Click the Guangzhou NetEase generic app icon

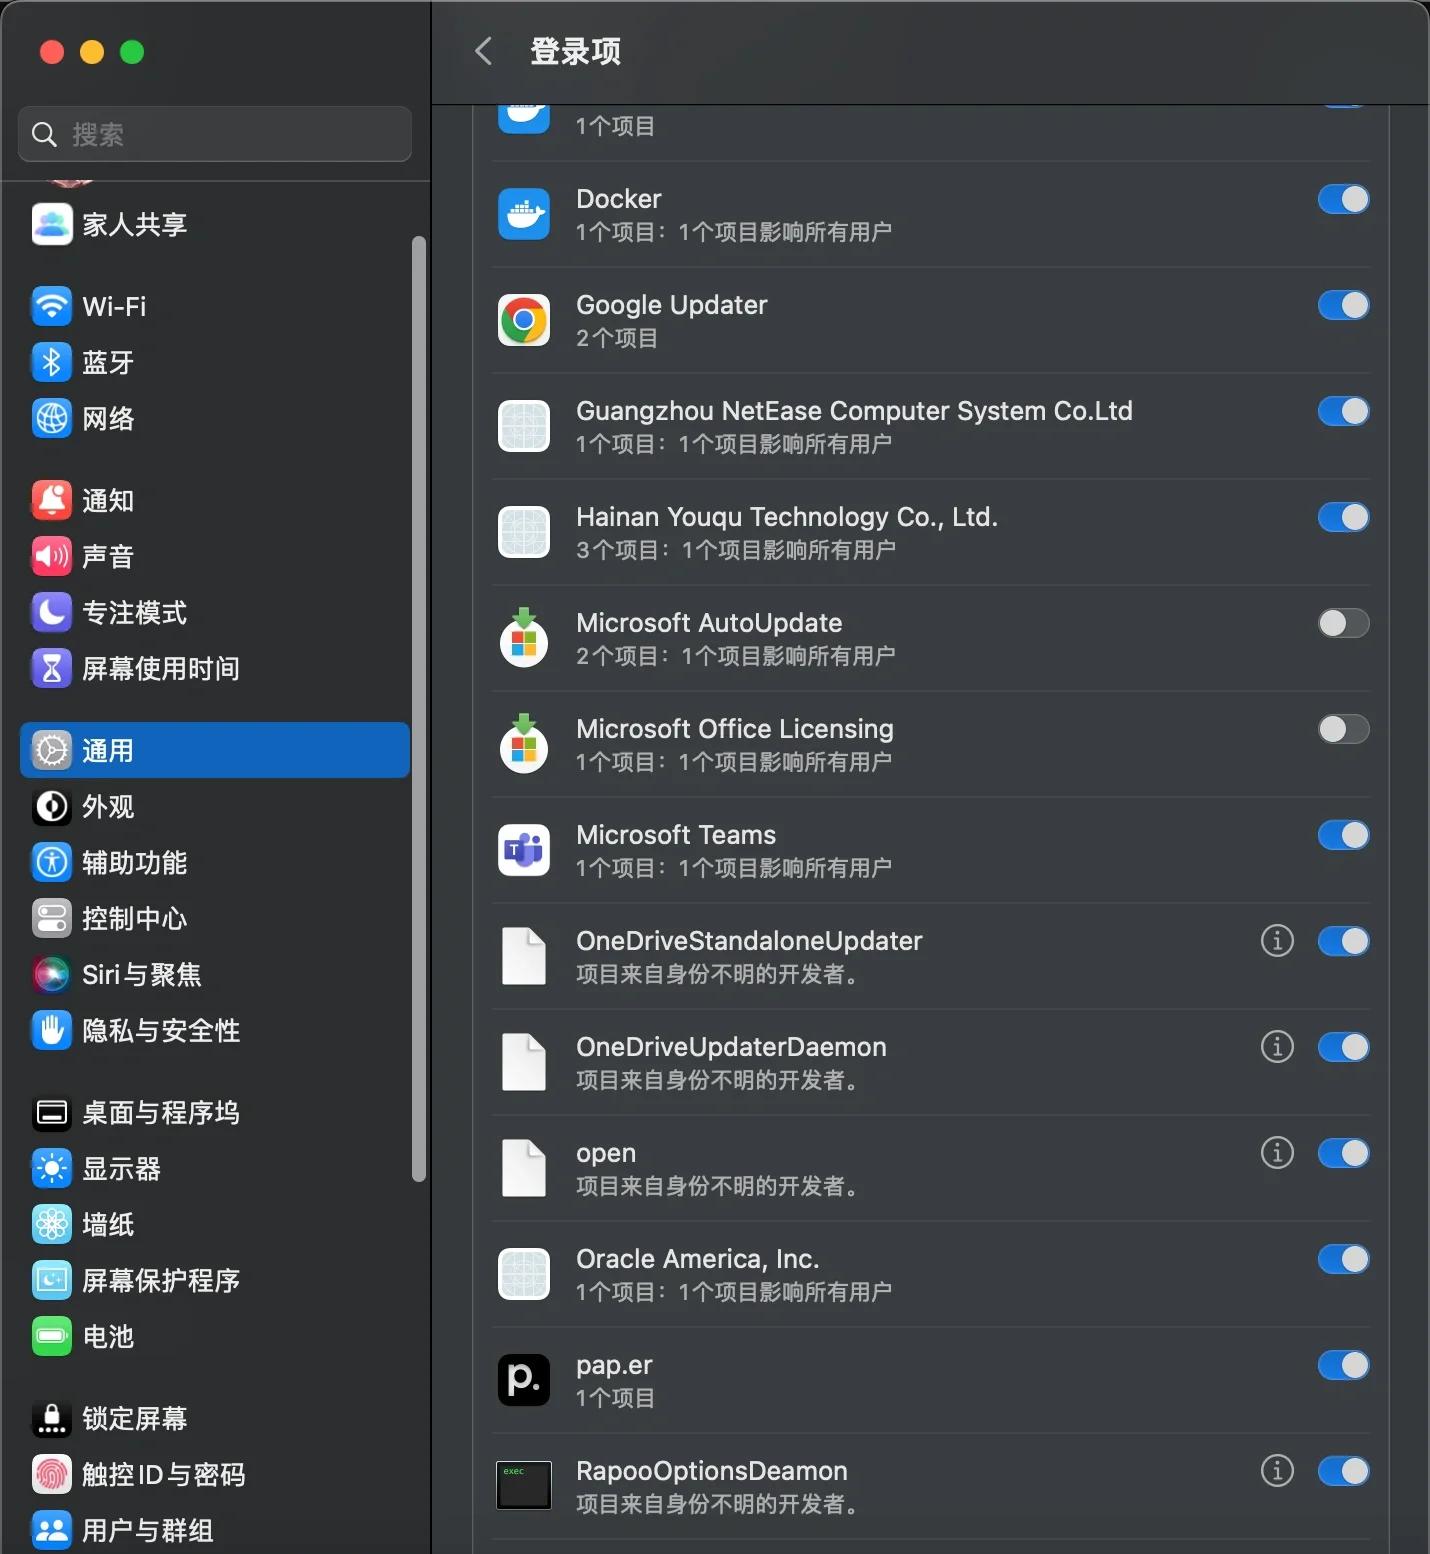(x=524, y=426)
